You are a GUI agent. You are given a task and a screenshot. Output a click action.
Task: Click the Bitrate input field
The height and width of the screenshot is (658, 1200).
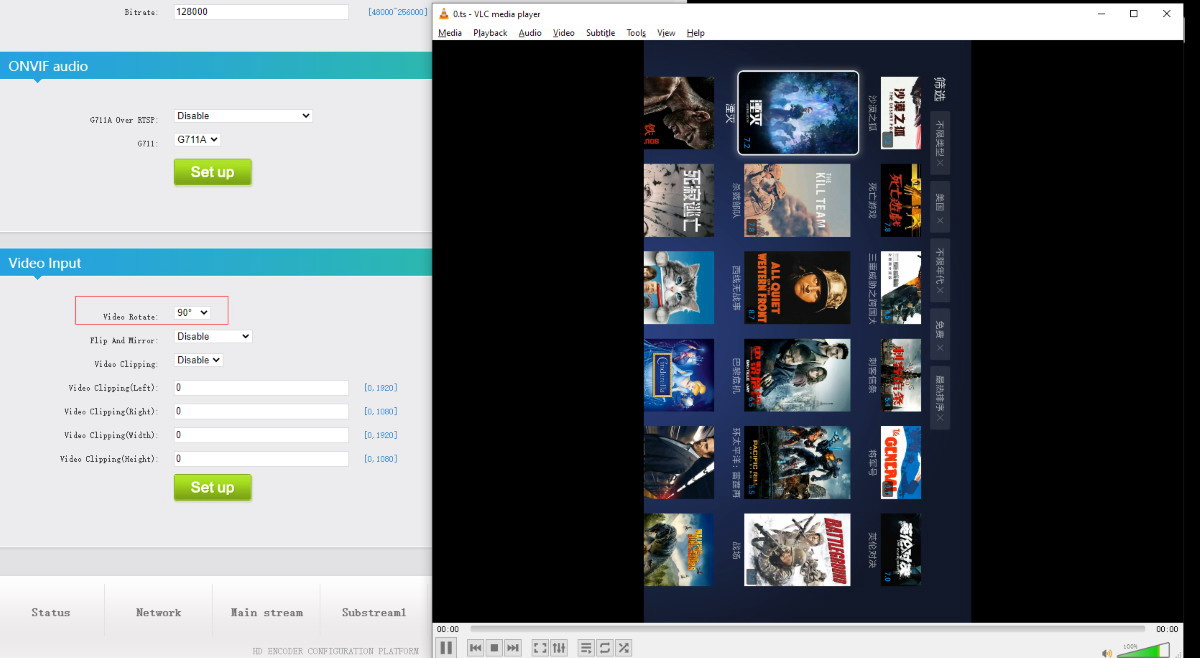(261, 12)
